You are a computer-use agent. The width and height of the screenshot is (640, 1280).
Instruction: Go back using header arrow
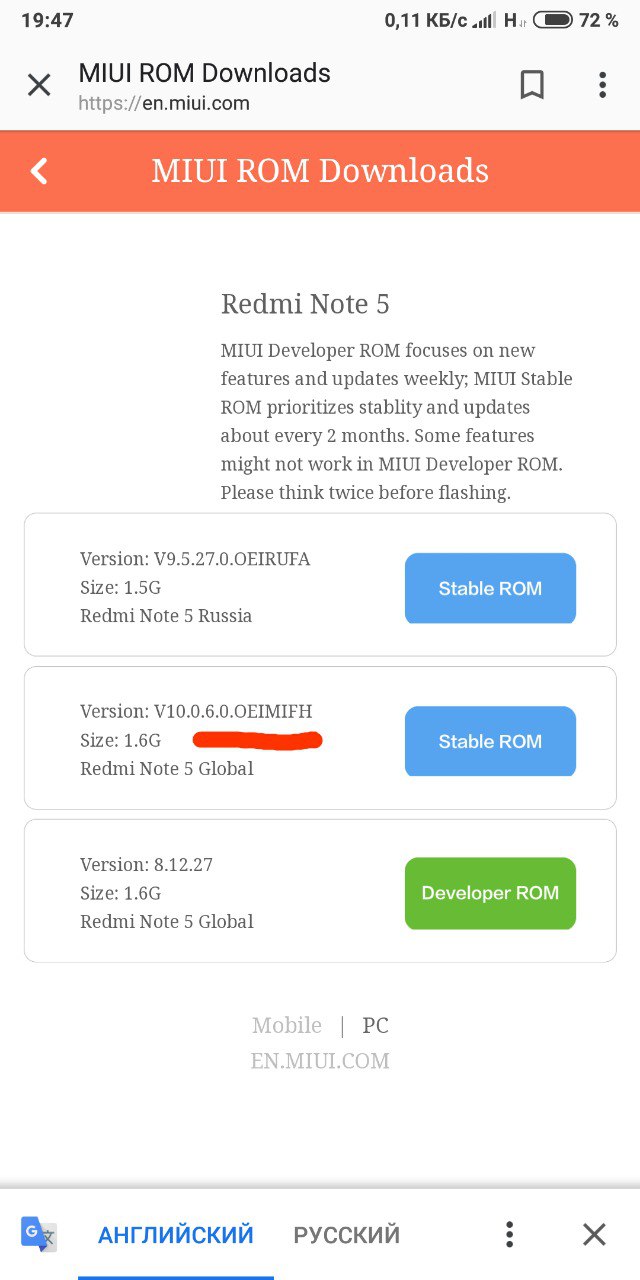tap(39, 171)
